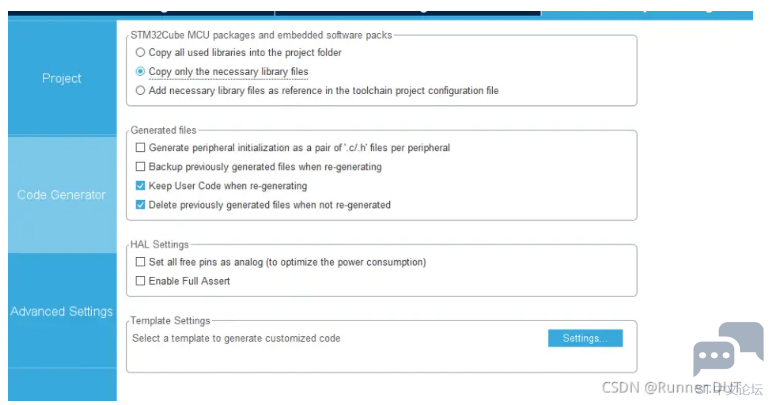Open the Project settings tab
This screenshot has width=772, height=405.
62,78
